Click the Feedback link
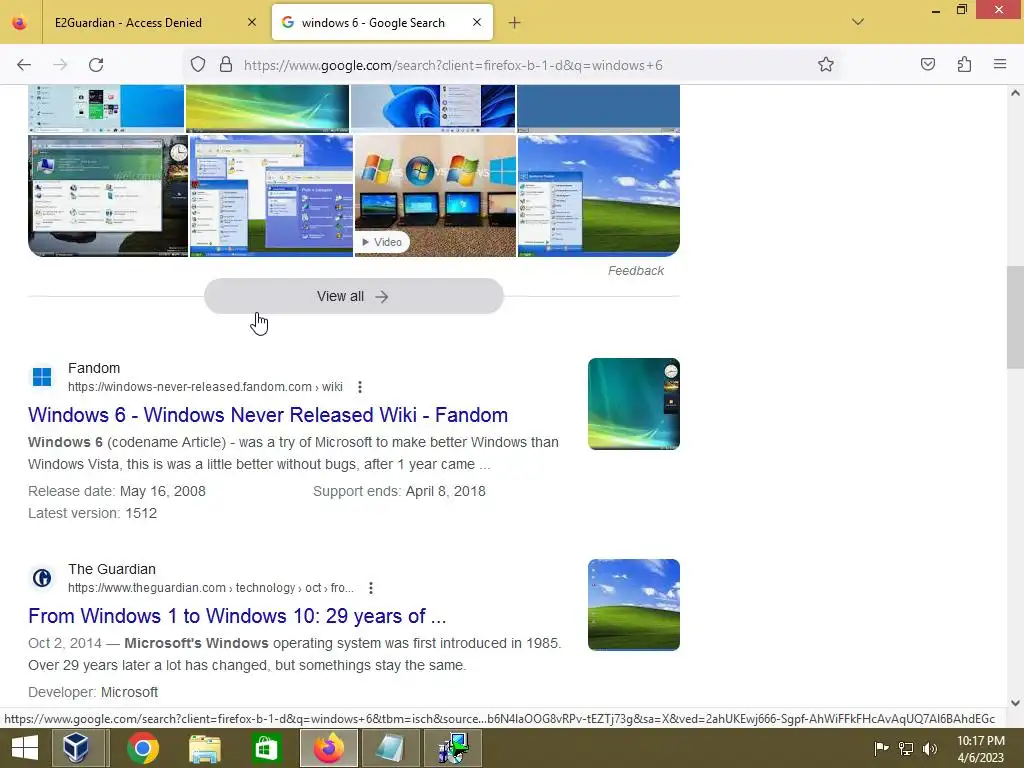 tap(636, 271)
